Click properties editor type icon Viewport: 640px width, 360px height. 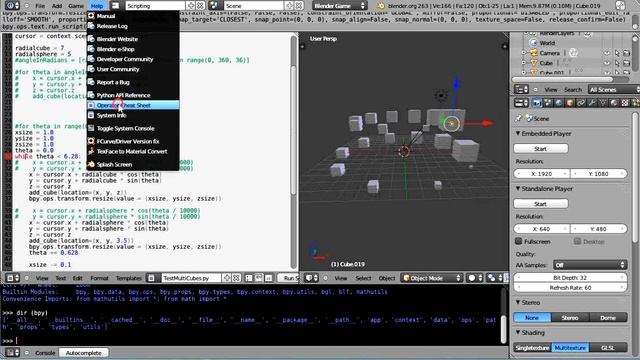[x=521, y=103]
